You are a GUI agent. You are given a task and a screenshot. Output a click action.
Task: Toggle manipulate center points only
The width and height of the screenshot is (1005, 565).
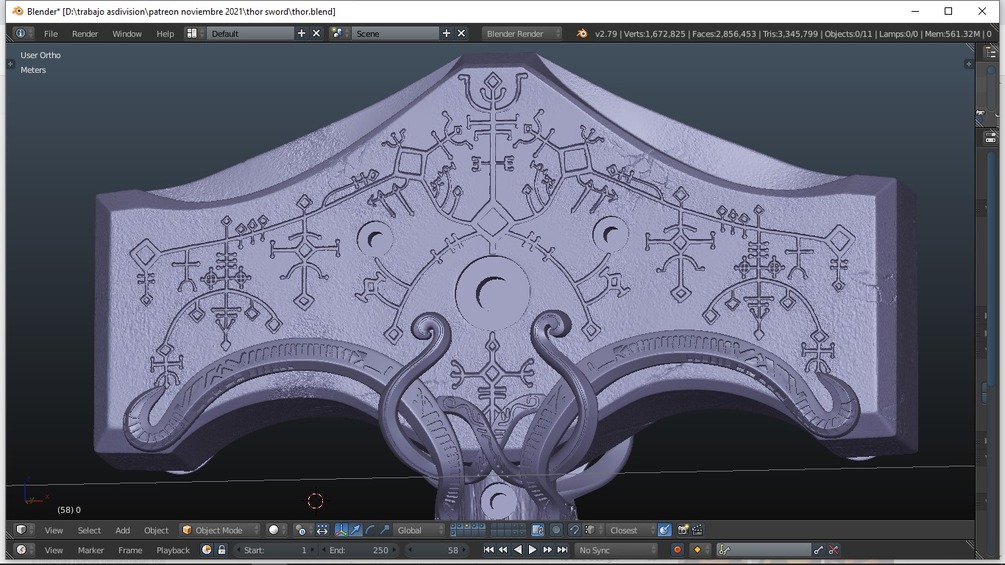pos(322,530)
